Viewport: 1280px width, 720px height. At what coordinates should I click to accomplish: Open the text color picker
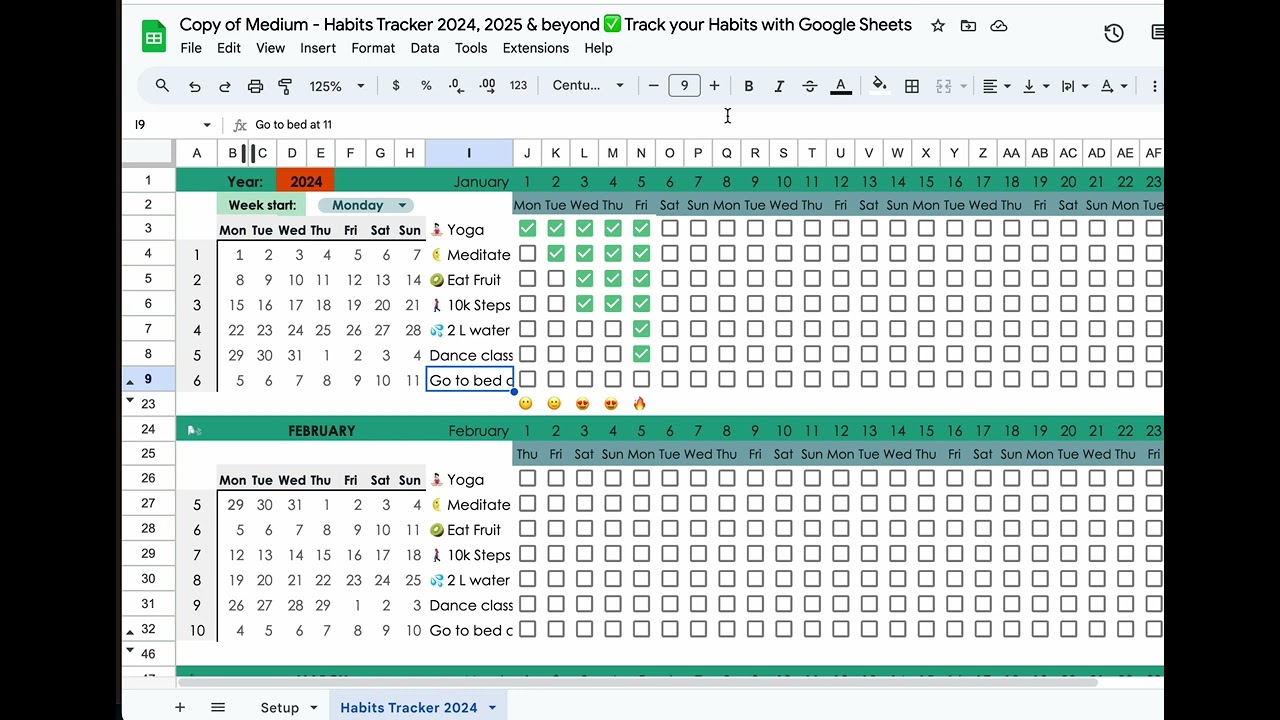point(841,87)
